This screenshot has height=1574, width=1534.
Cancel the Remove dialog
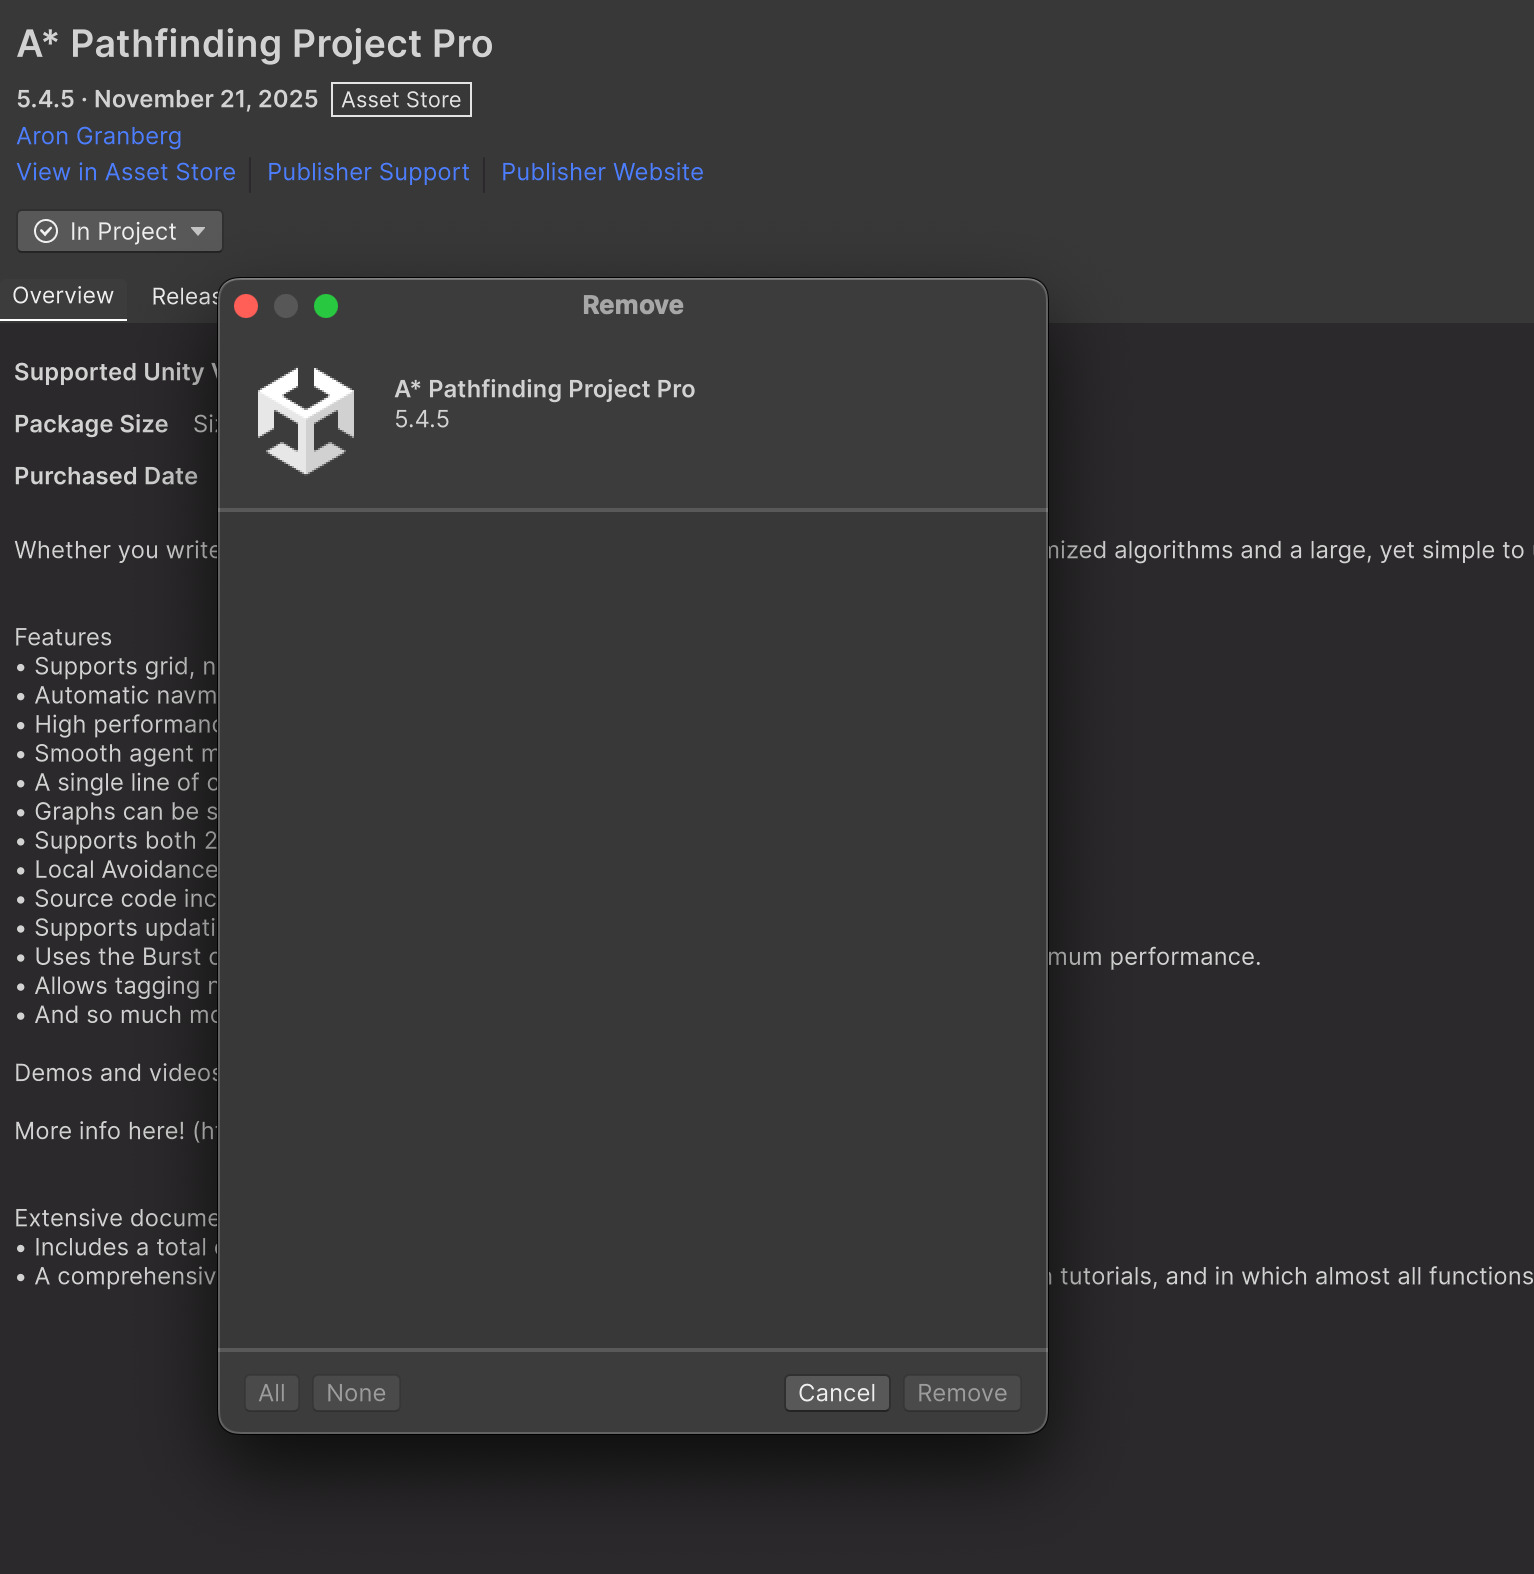pos(836,1393)
